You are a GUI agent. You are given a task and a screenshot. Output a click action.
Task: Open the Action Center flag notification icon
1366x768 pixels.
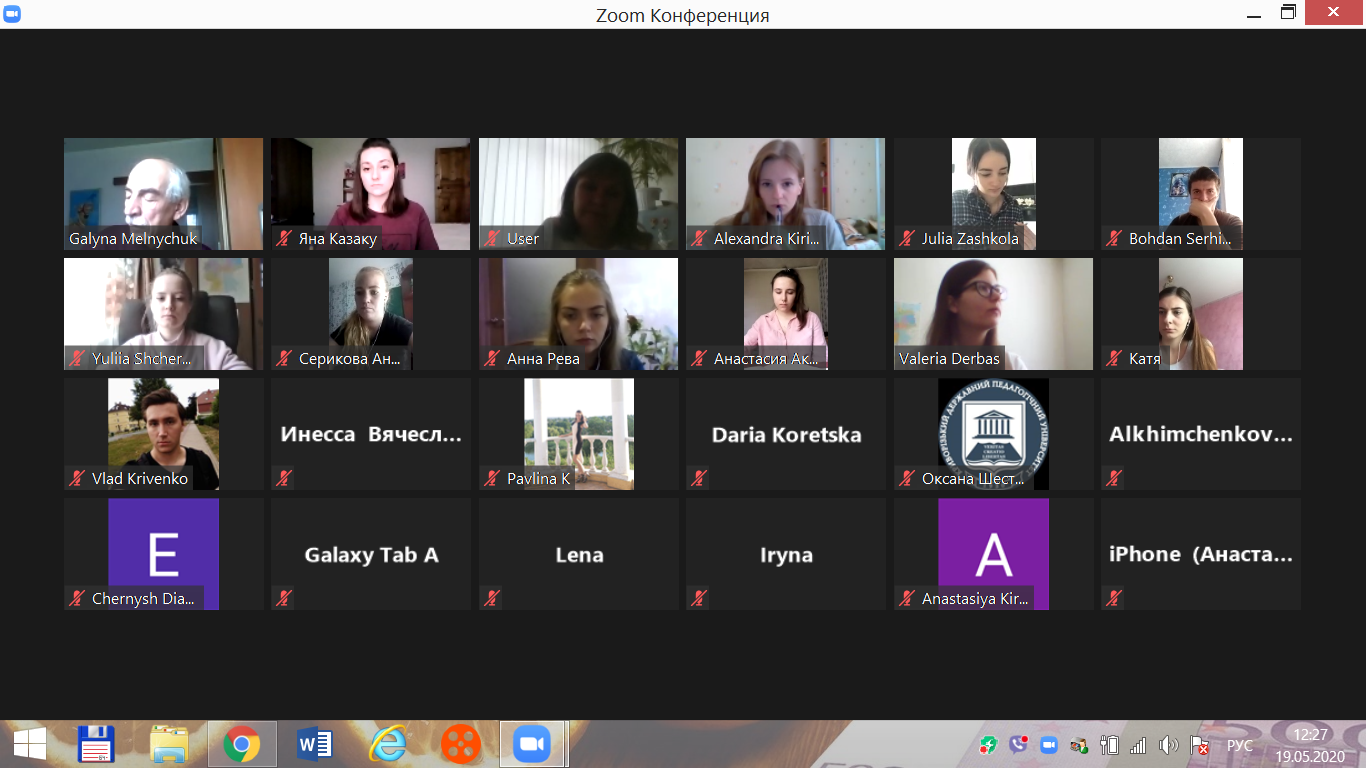point(1199,745)
